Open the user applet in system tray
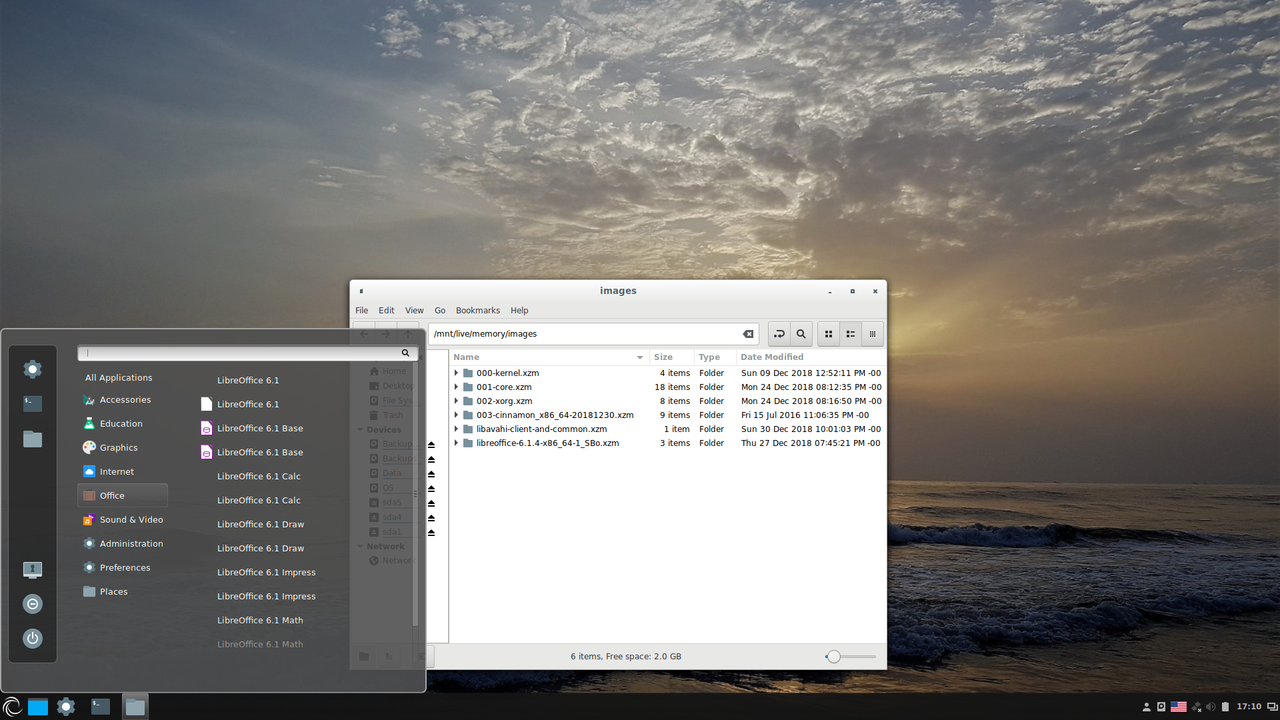 [x=1146, y=707]
